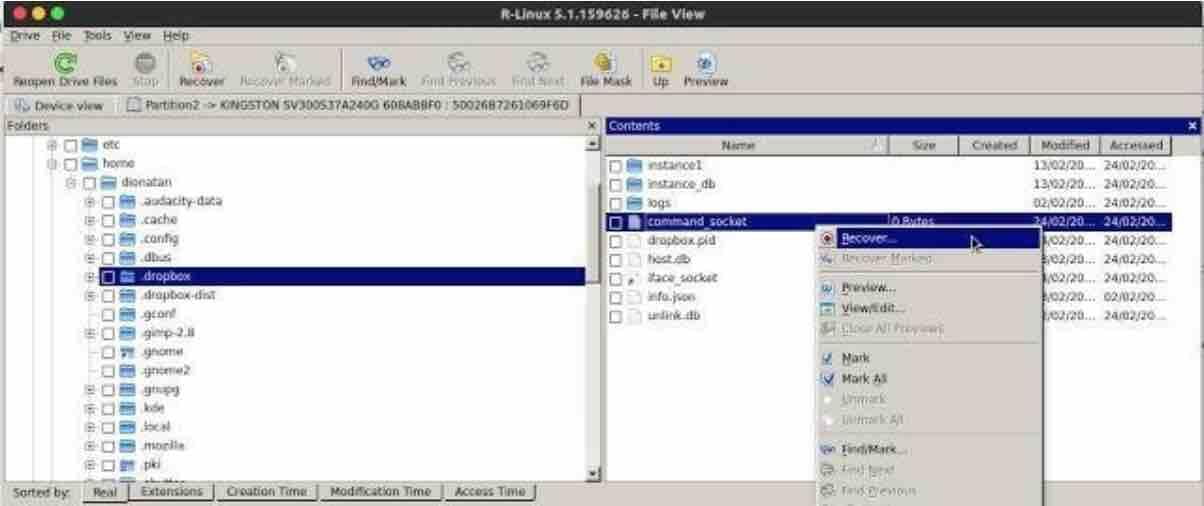Click the instance_db folder icon
The width and height of the screenshot is (1204, 506).
tap(634, 184)
